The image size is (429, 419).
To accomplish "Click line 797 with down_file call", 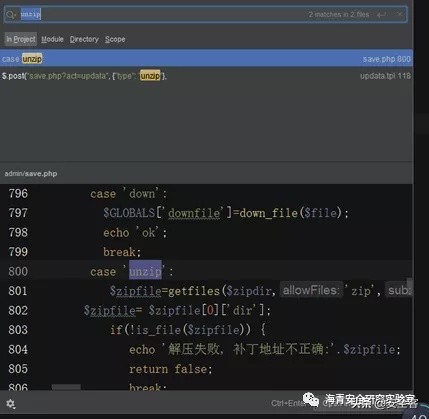I will pos(226,213).
